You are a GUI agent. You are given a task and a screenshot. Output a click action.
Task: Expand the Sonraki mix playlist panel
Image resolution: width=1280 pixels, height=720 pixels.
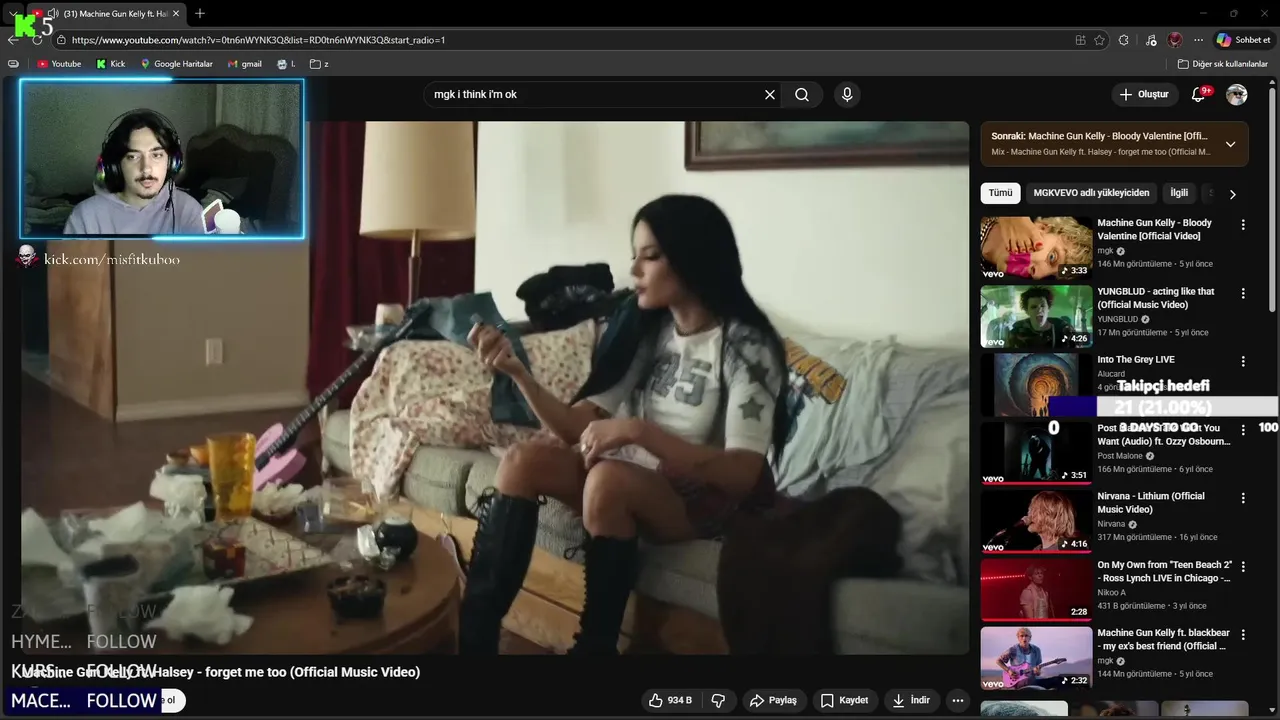1230,144
